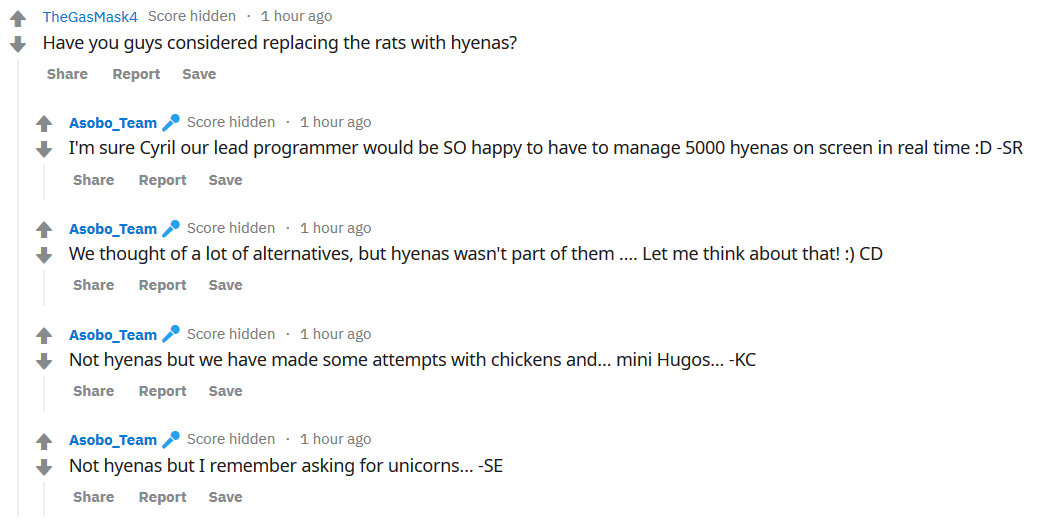Screen dimensions: 1039x532
Task: Click the microphone flair icon on the -KC reply
Action: click(171, 334)
